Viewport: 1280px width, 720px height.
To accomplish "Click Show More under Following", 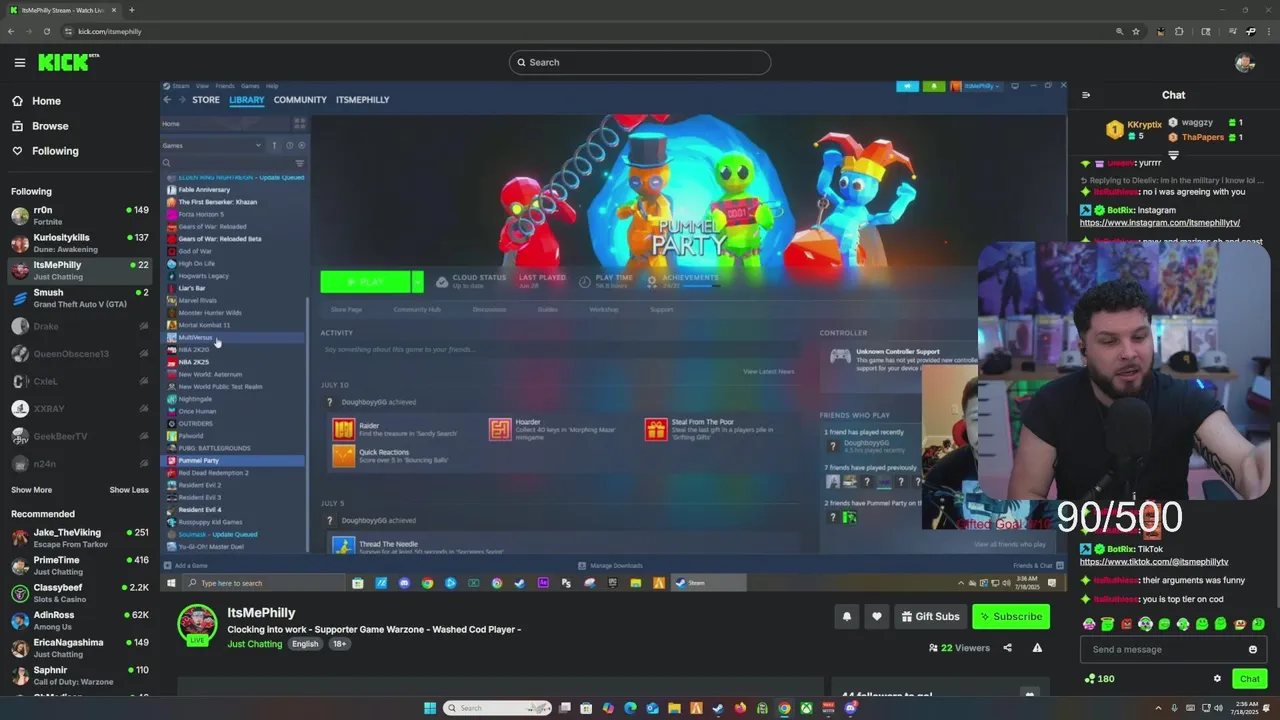I will 31,490.
